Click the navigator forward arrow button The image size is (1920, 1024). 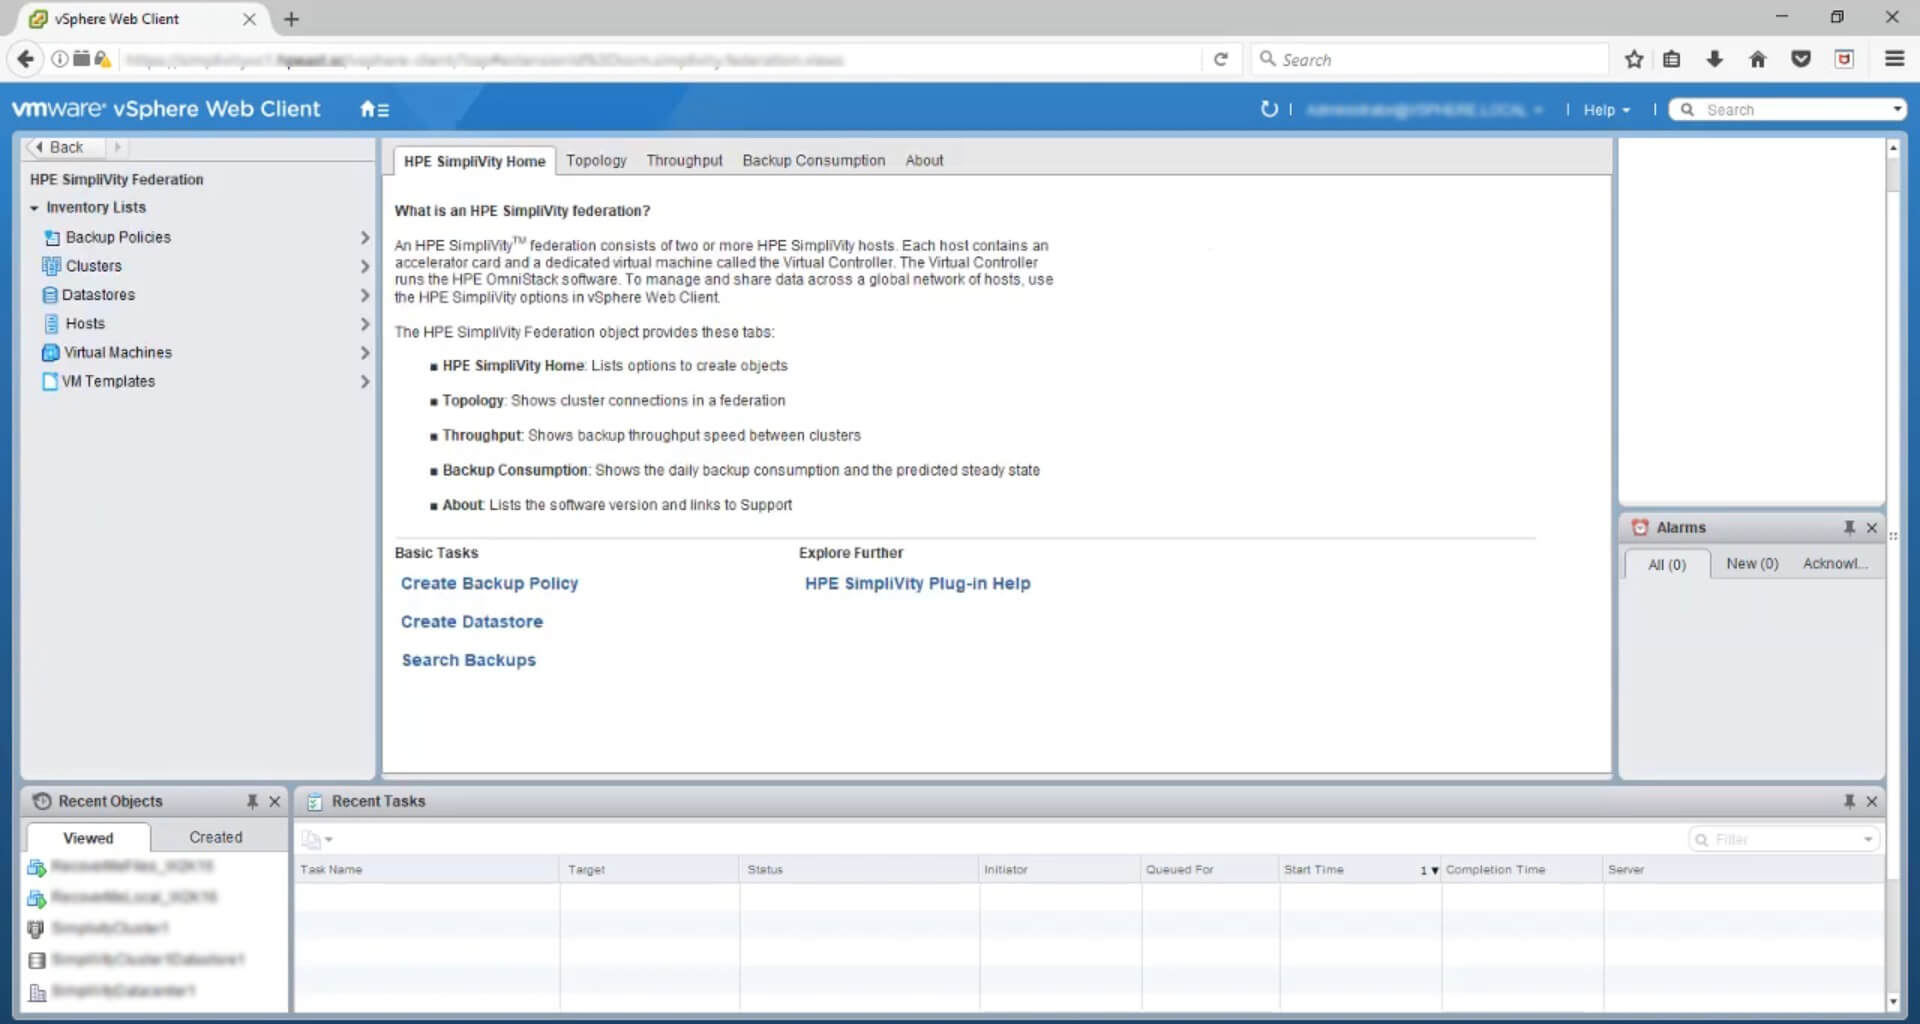(x=118, y=147)
